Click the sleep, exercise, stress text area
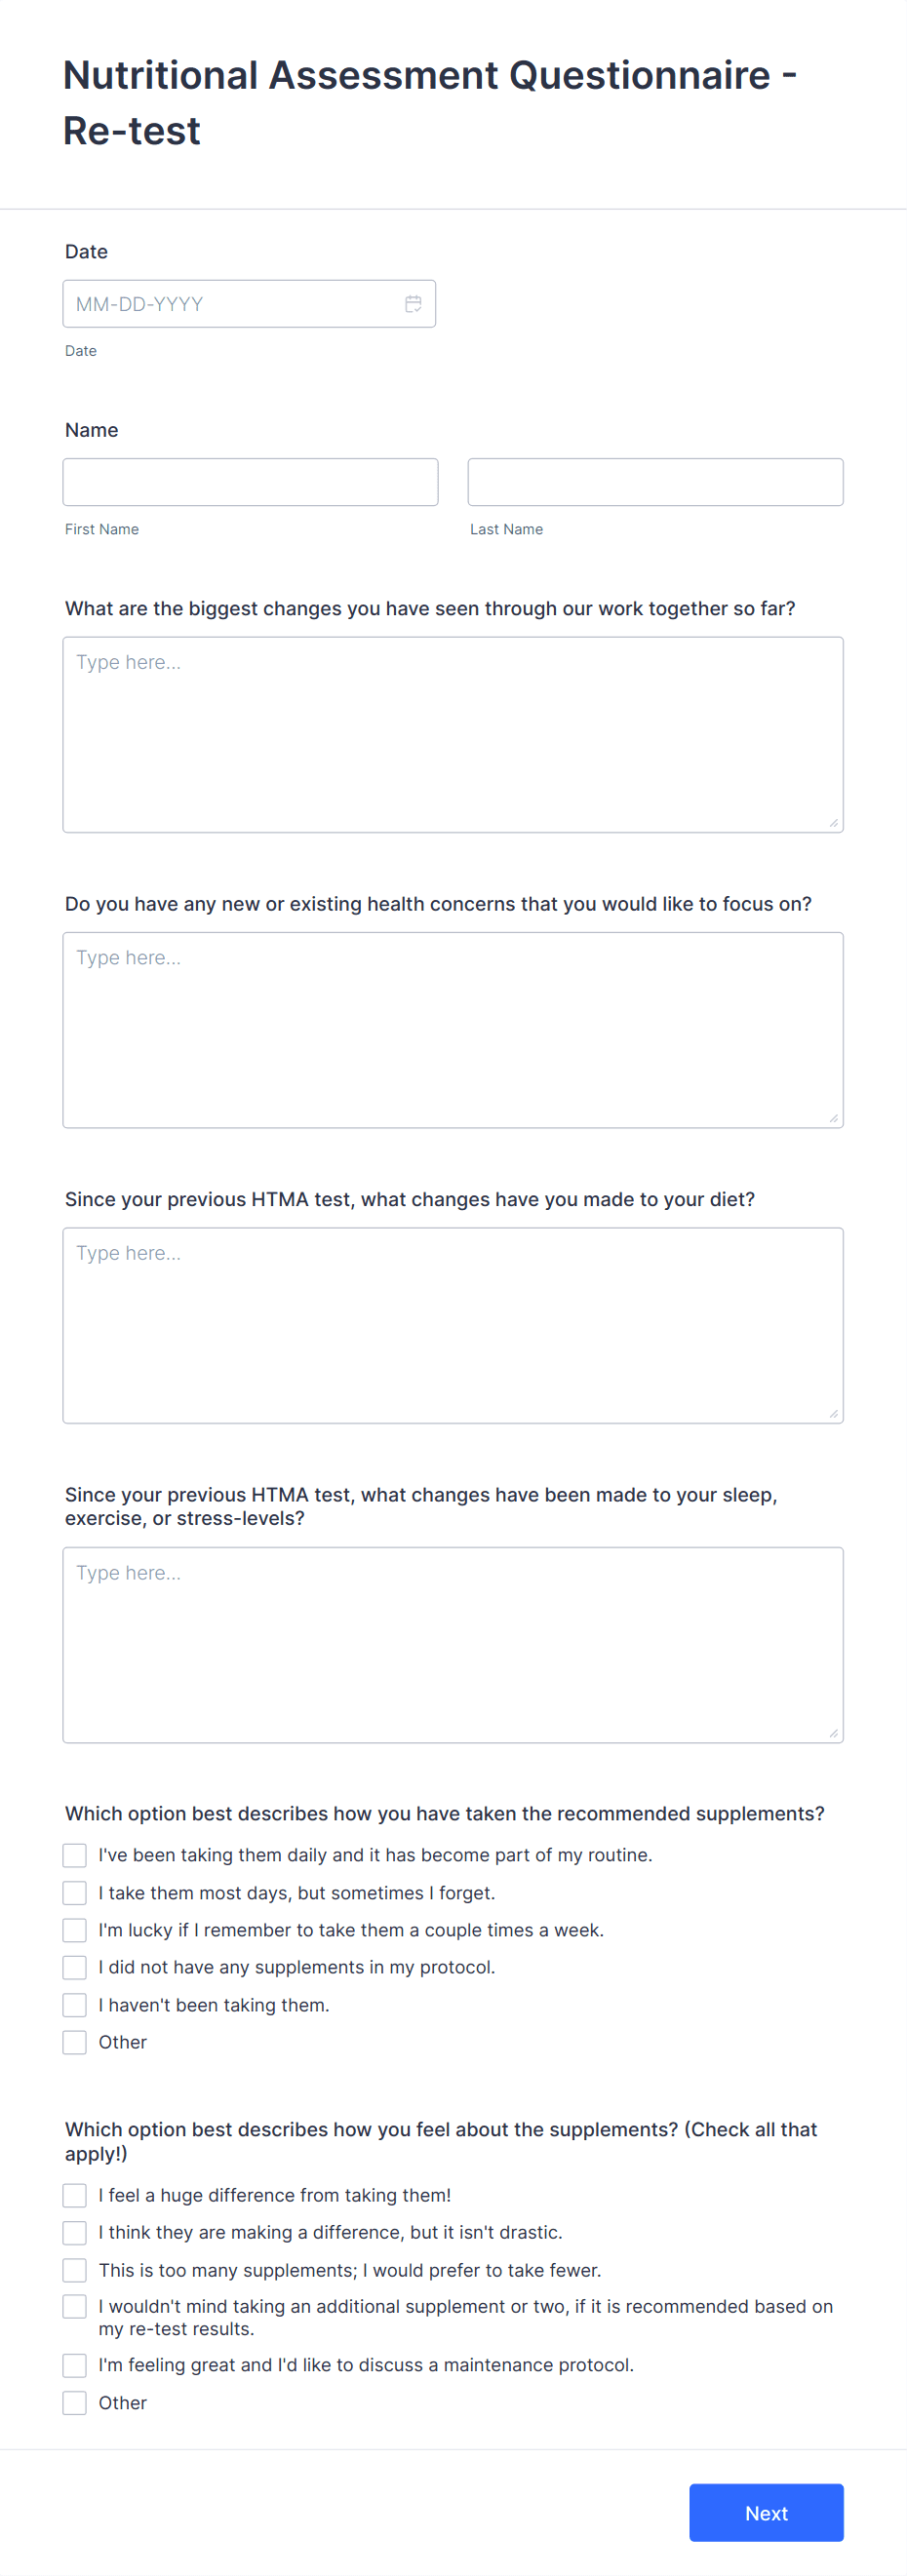This screenshot has height=2576, width=907. point(453,1645)
